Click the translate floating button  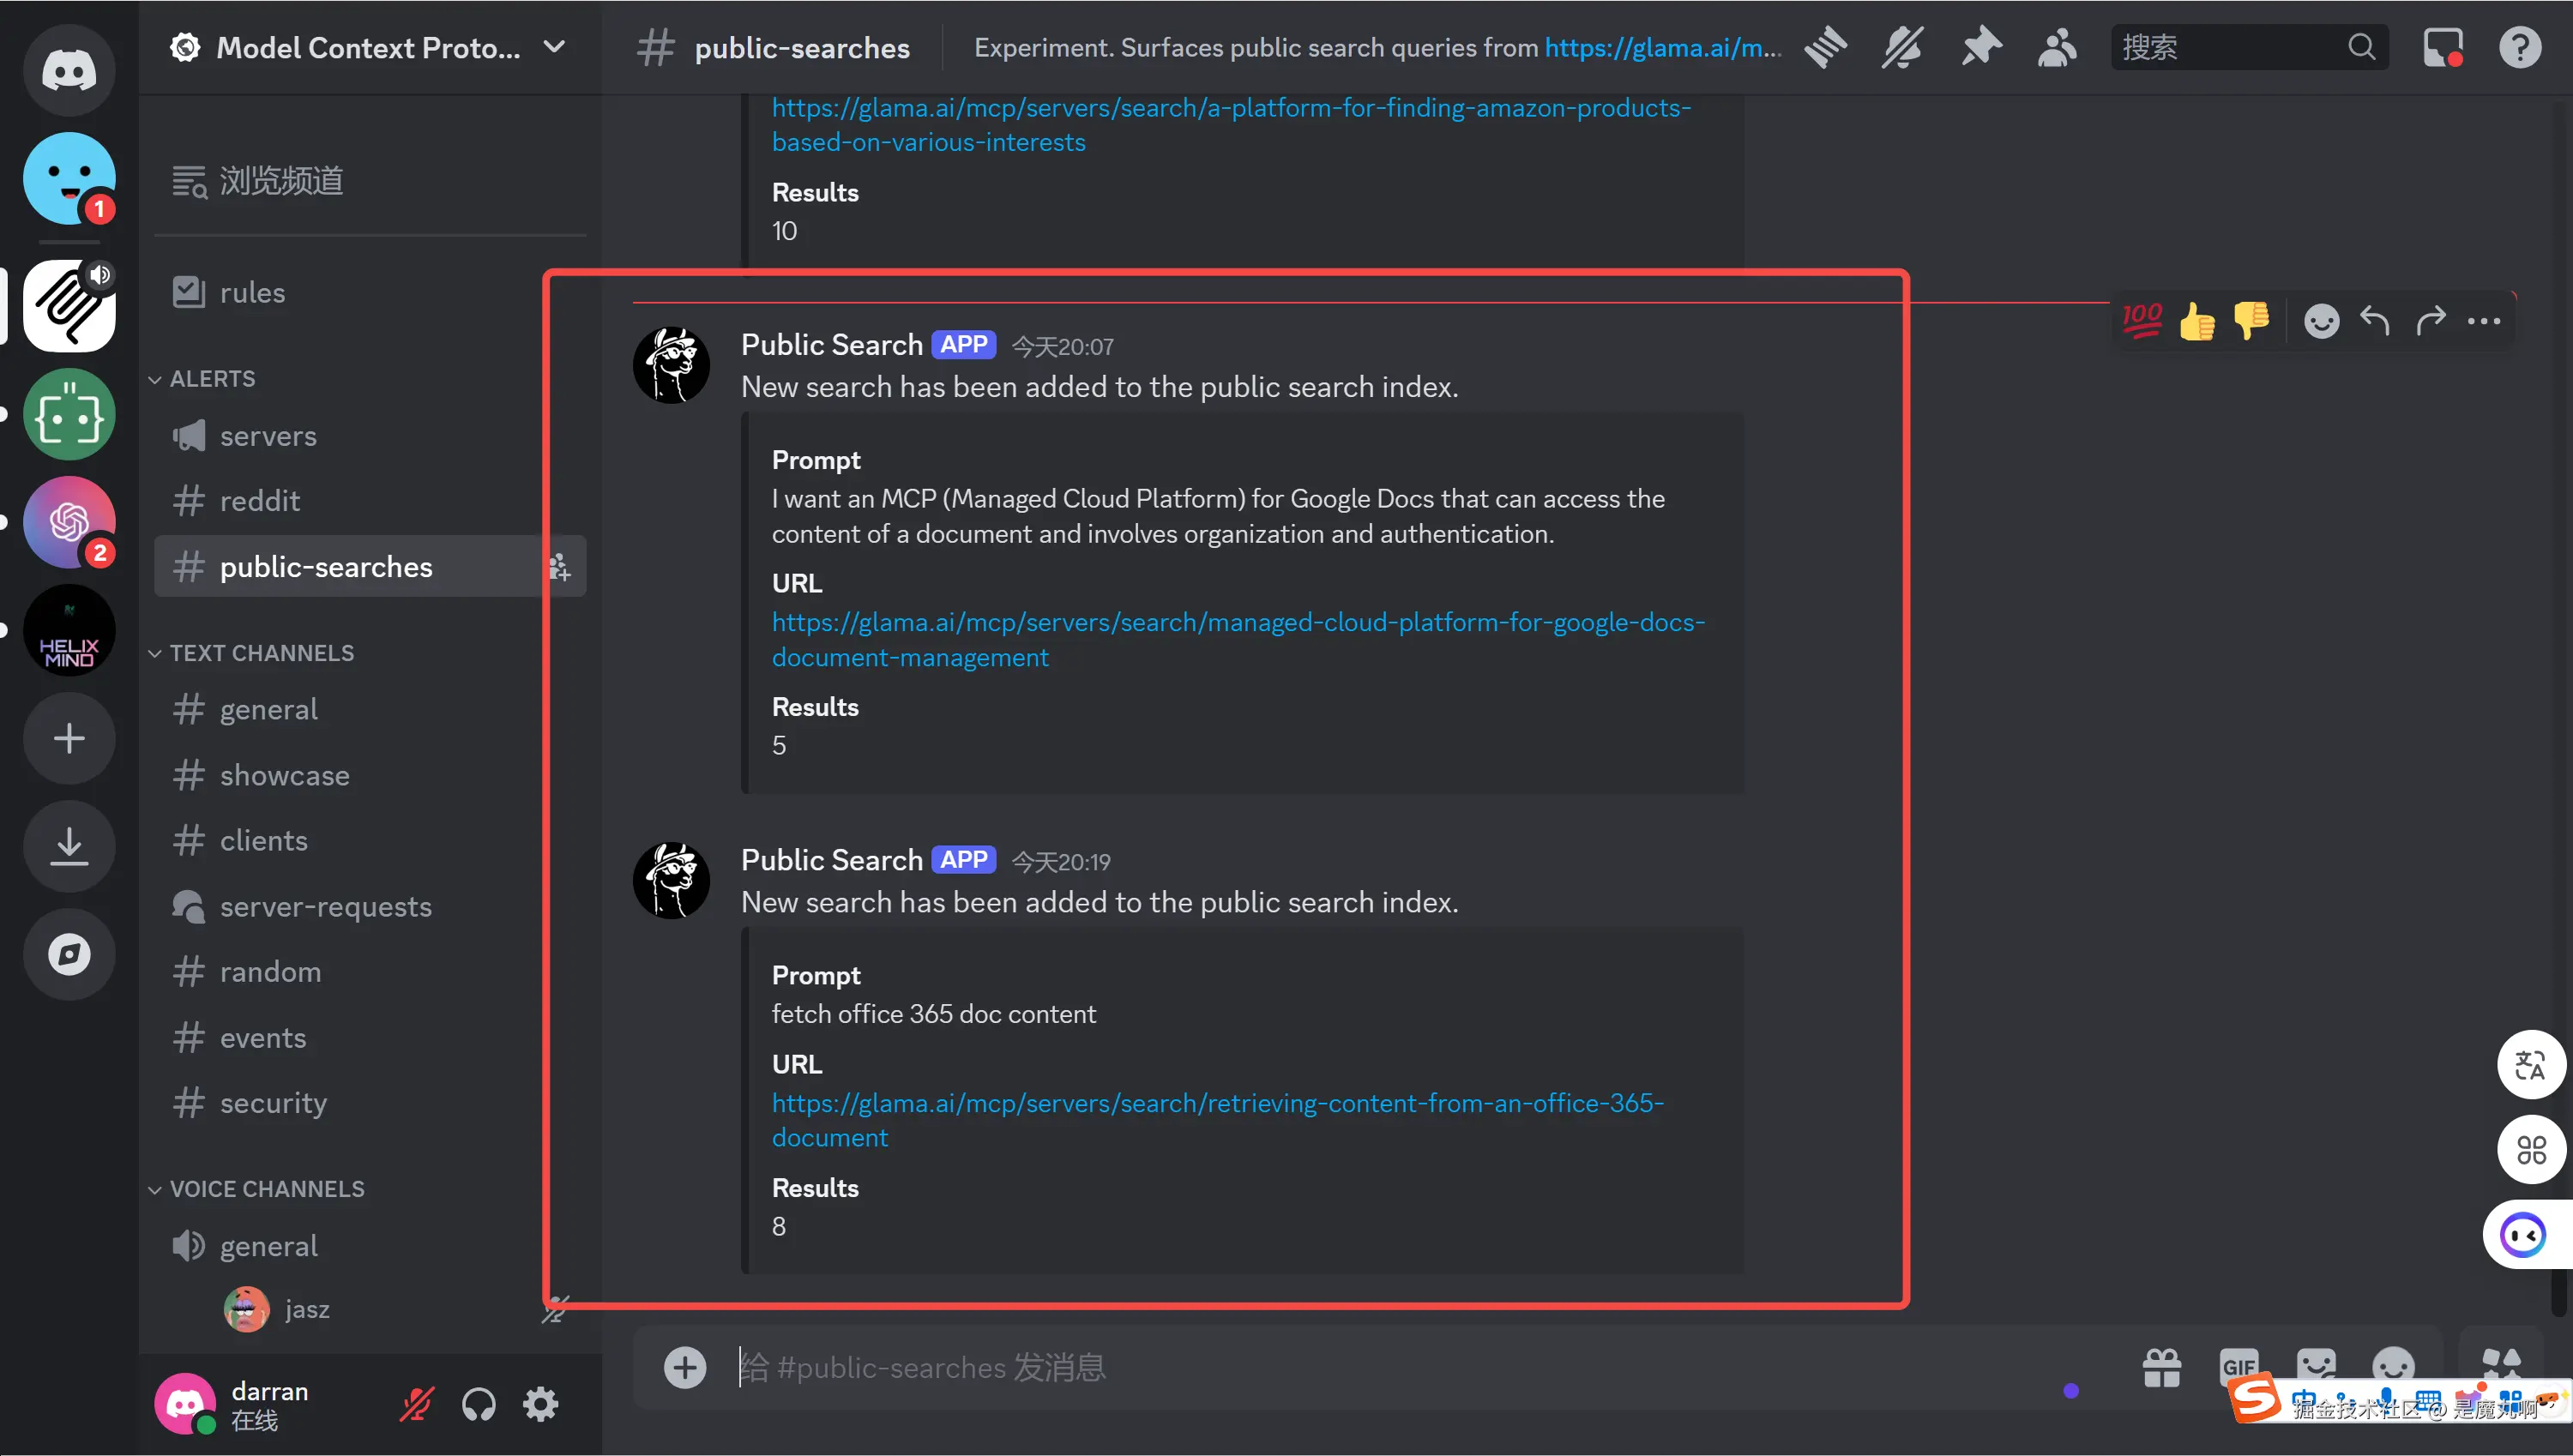coord(2530,1065)
